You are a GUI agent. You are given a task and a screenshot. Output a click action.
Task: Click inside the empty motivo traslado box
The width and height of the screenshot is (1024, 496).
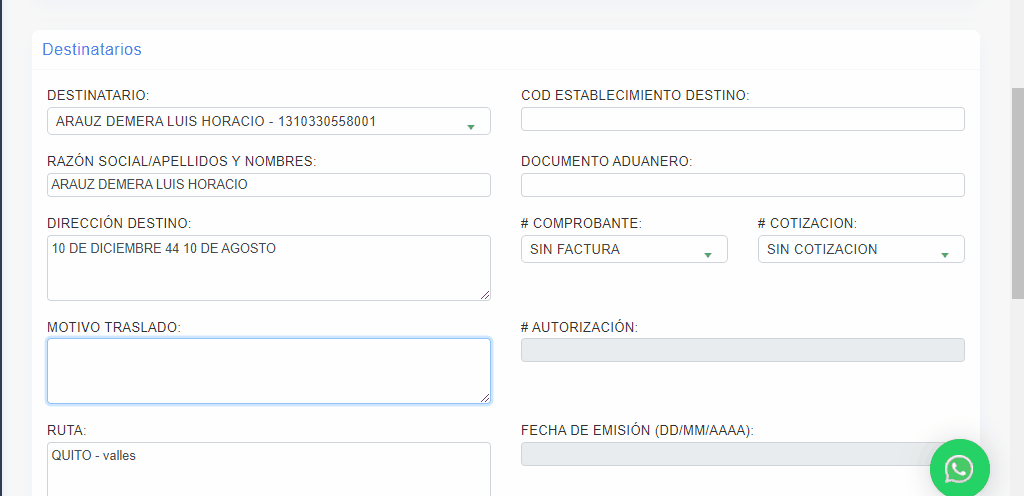click(268, 371)
